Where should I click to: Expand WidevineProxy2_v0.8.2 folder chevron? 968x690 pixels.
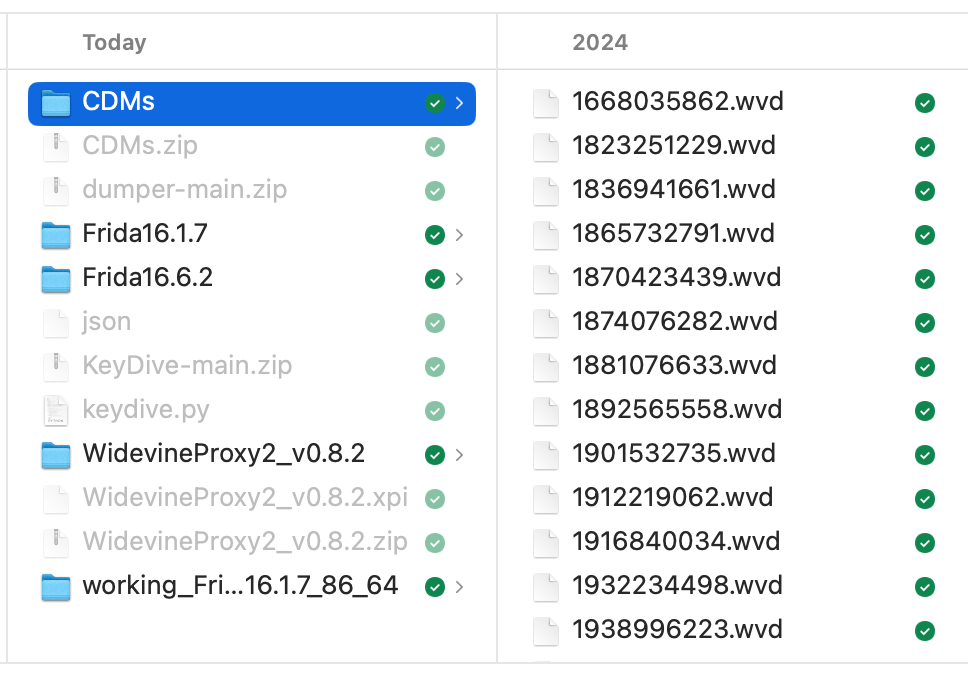[459, 455]
